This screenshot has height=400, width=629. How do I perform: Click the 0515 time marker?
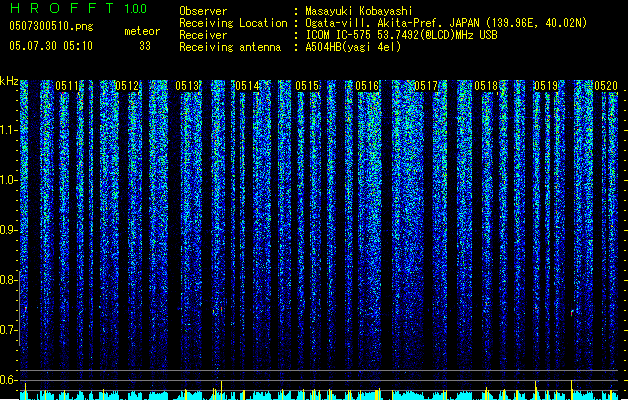(x=307, y=86)
